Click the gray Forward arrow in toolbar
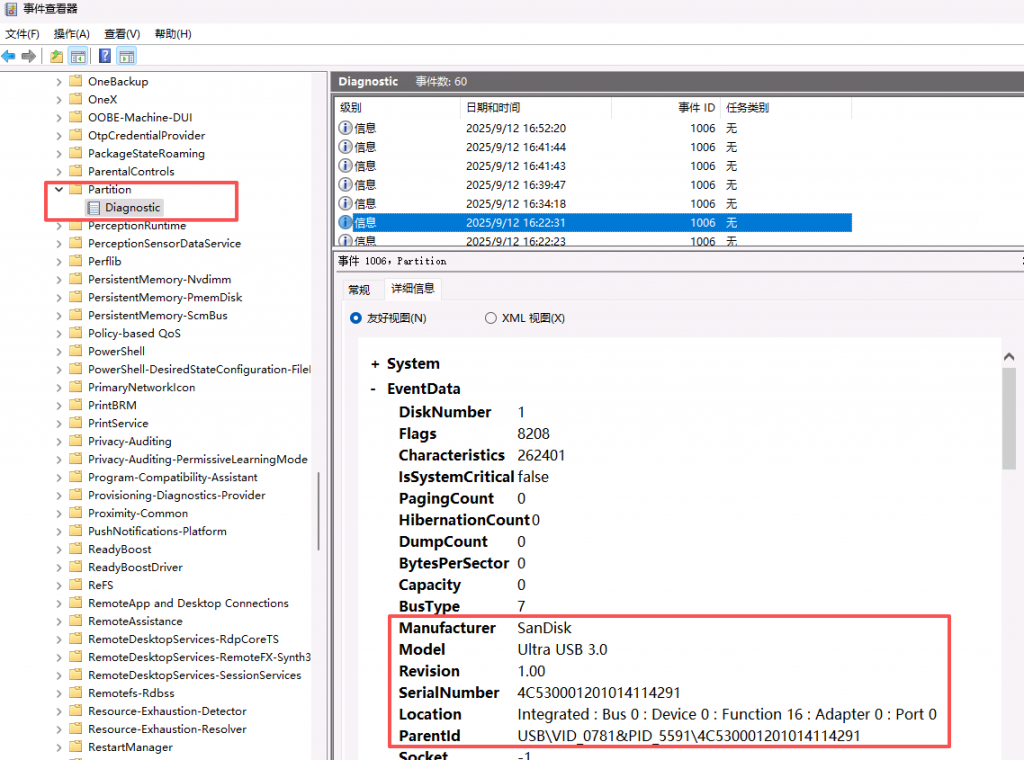The image size is (1024, 760). pyautogui.click(x=29, y=56)
